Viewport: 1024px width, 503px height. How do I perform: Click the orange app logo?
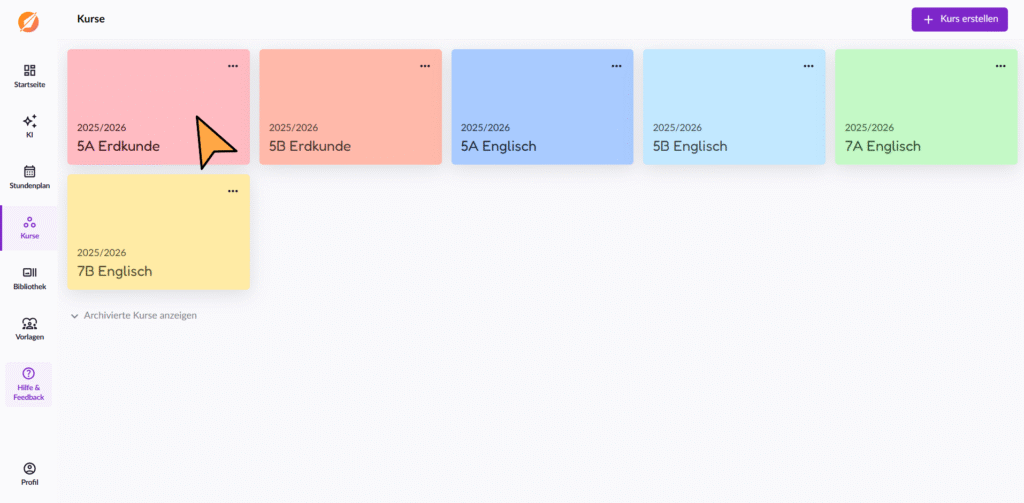click(x=29, y=22)
